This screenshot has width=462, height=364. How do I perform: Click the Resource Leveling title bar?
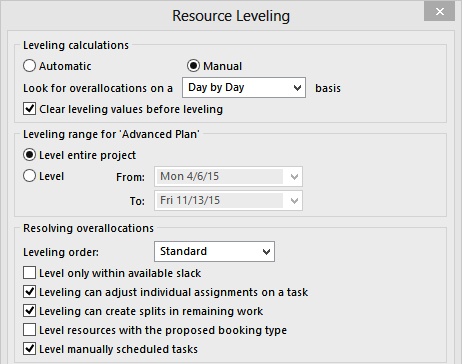[231, 16]
